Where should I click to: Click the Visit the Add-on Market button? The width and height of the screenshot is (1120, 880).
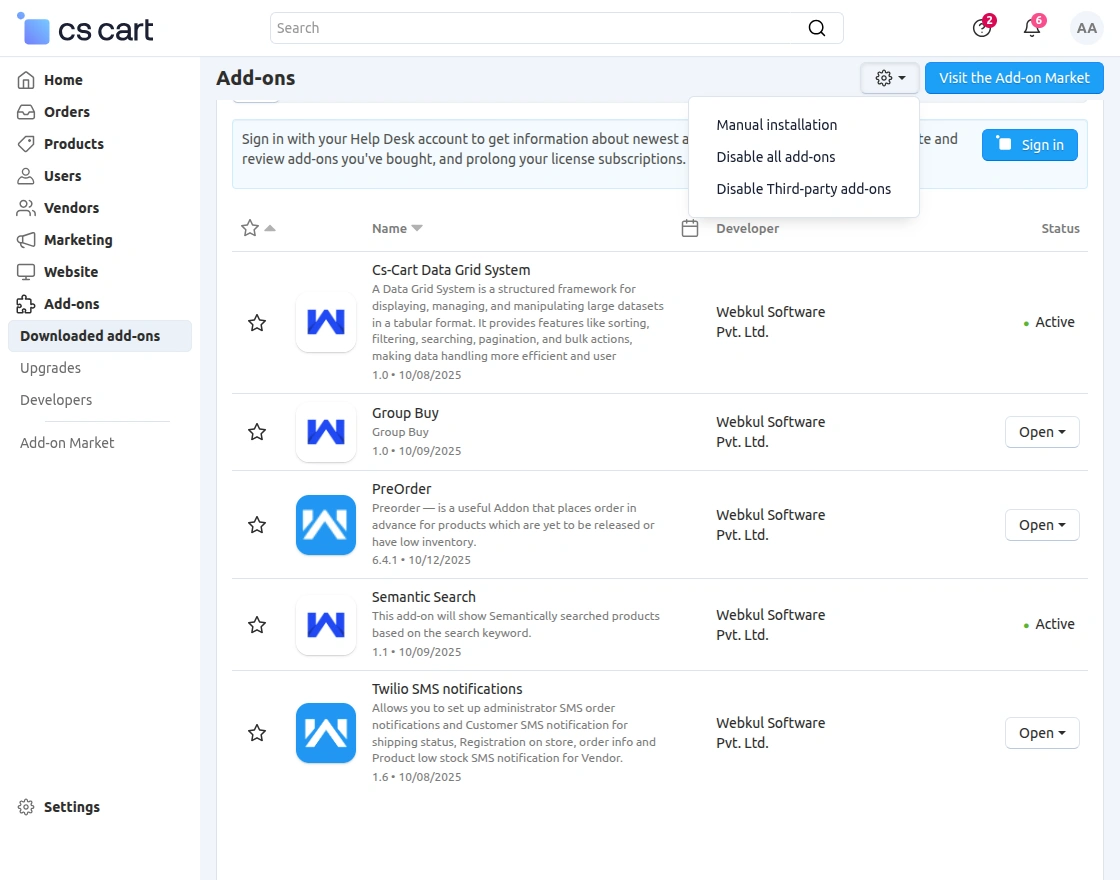tap(1014, 77)
